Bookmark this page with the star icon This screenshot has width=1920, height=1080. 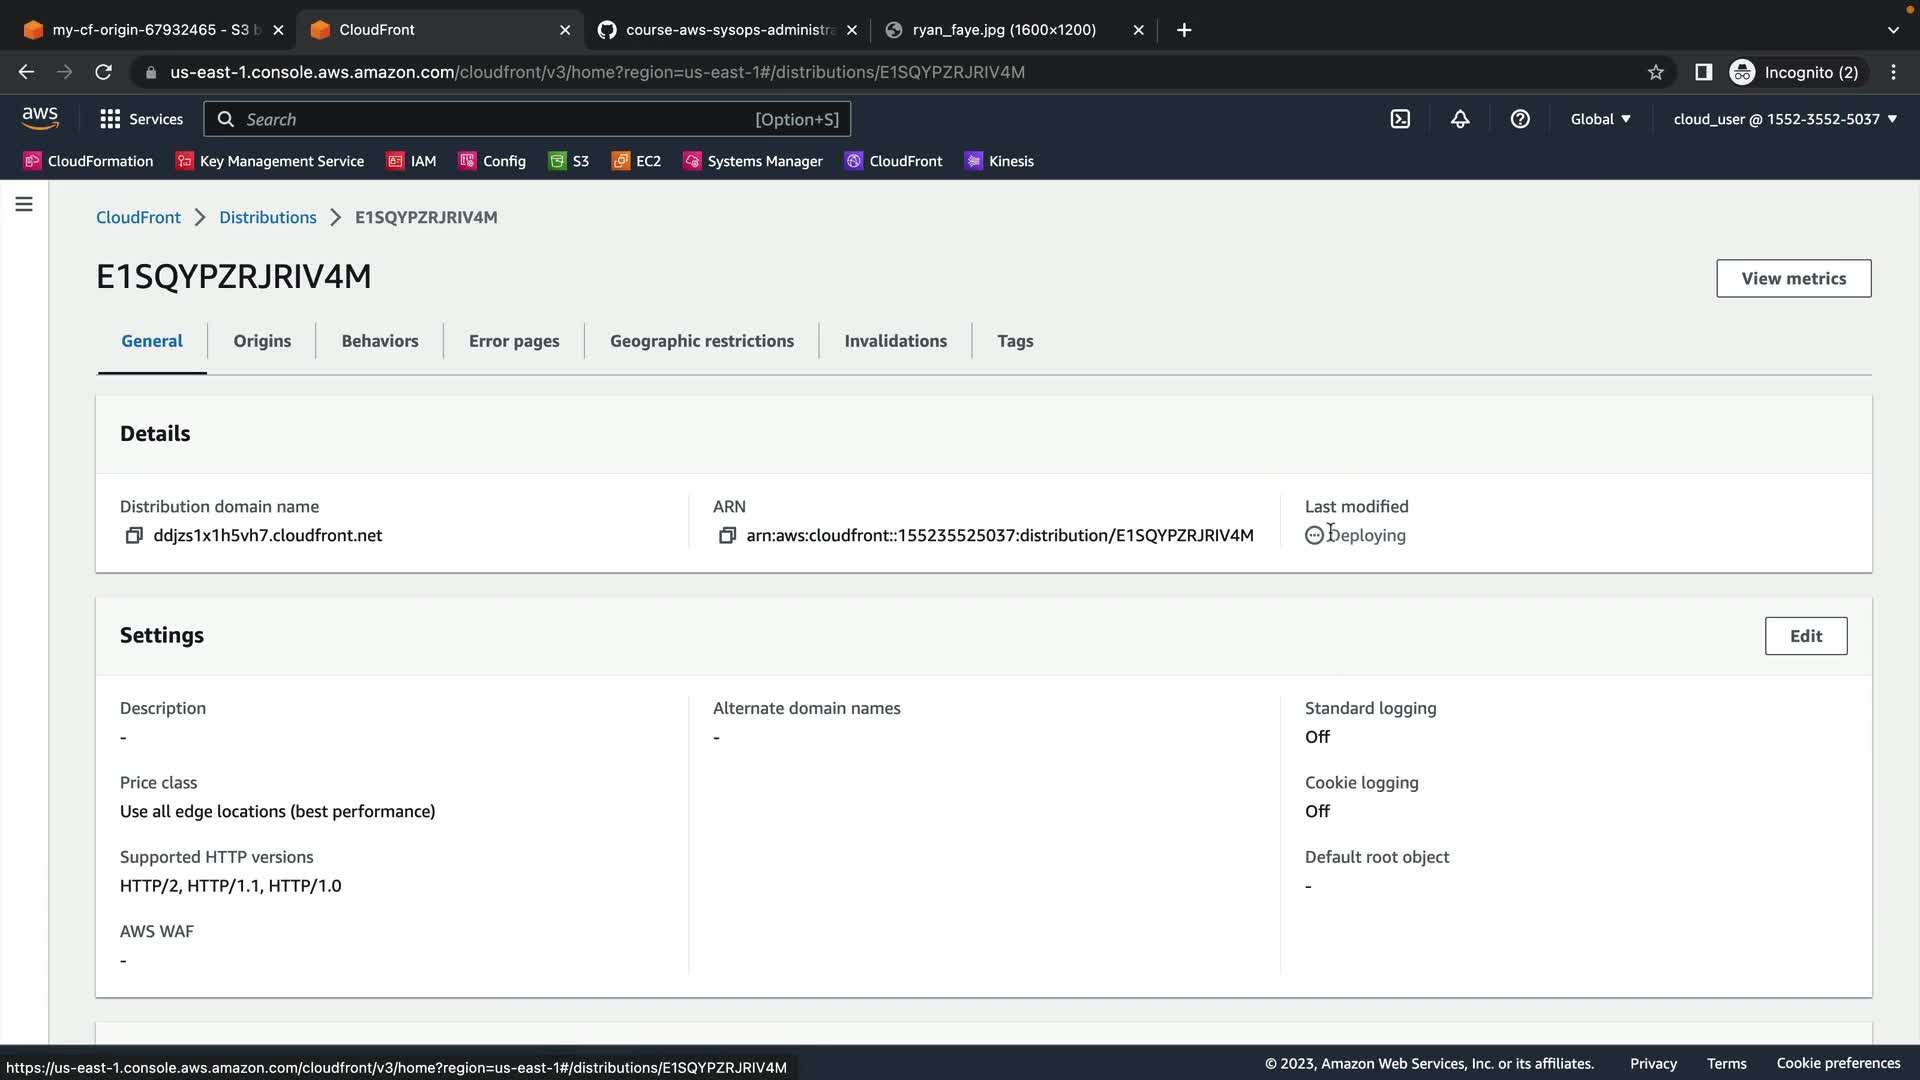[x=1656, y=72]
